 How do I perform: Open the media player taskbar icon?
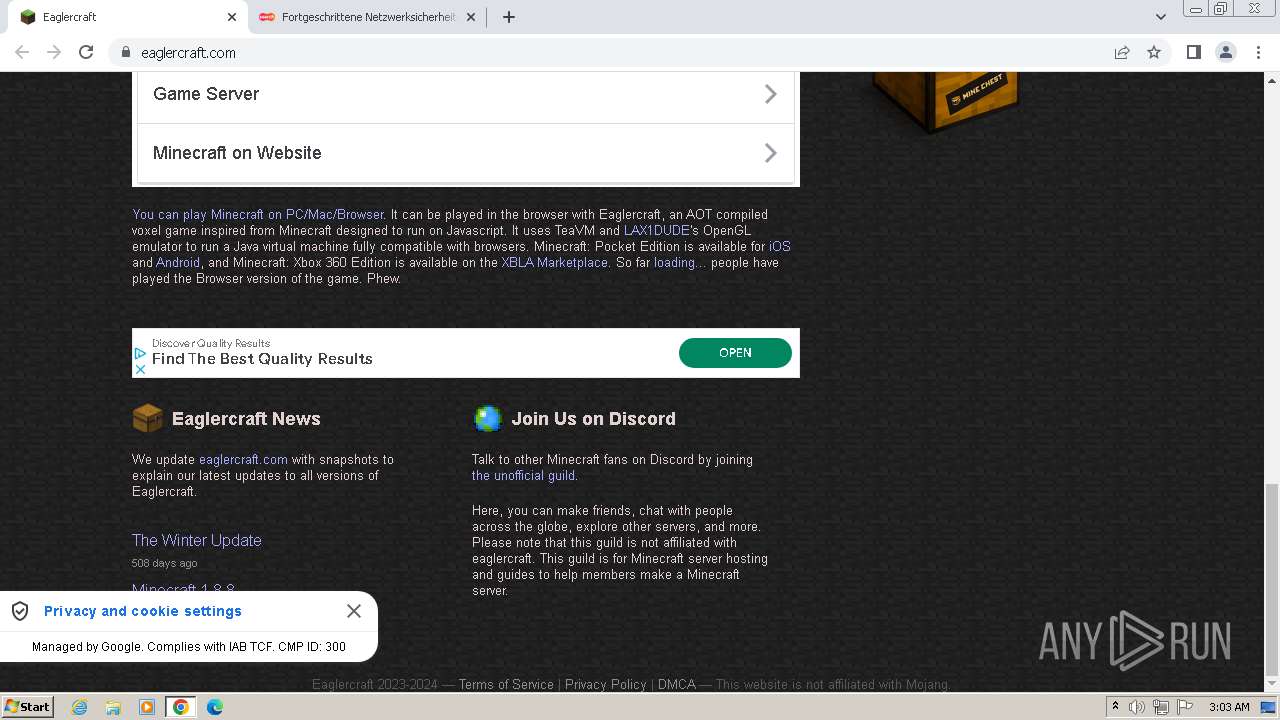[x=147, y=707]
